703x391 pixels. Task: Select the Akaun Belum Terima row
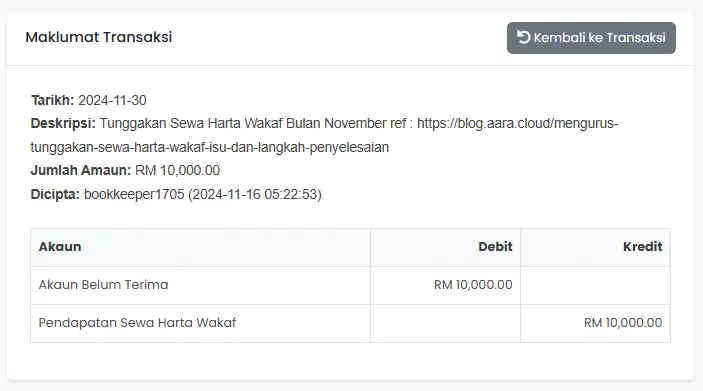(351, 285)
